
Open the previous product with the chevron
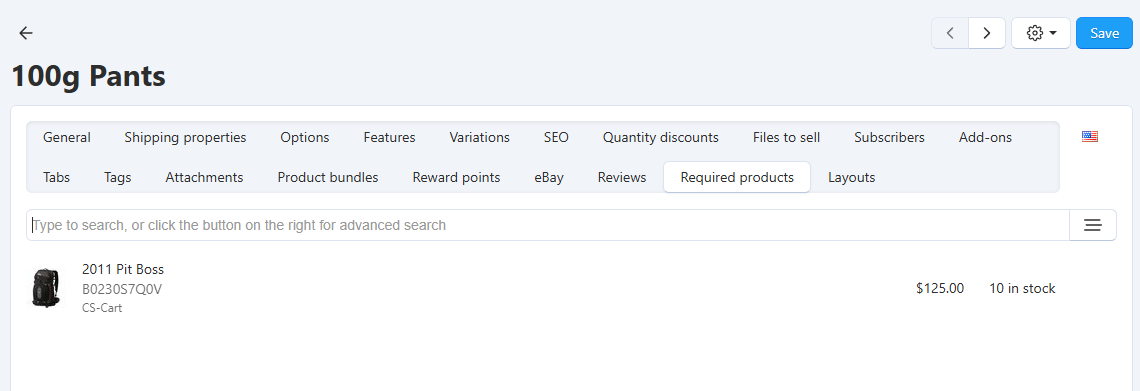coord(950,33)
